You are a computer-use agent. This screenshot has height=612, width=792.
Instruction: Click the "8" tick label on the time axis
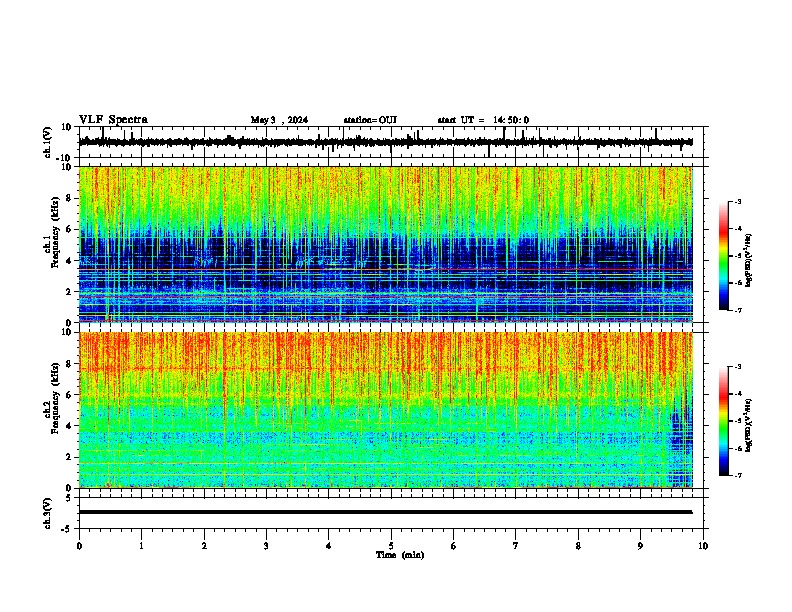click(x=578, y=546)
